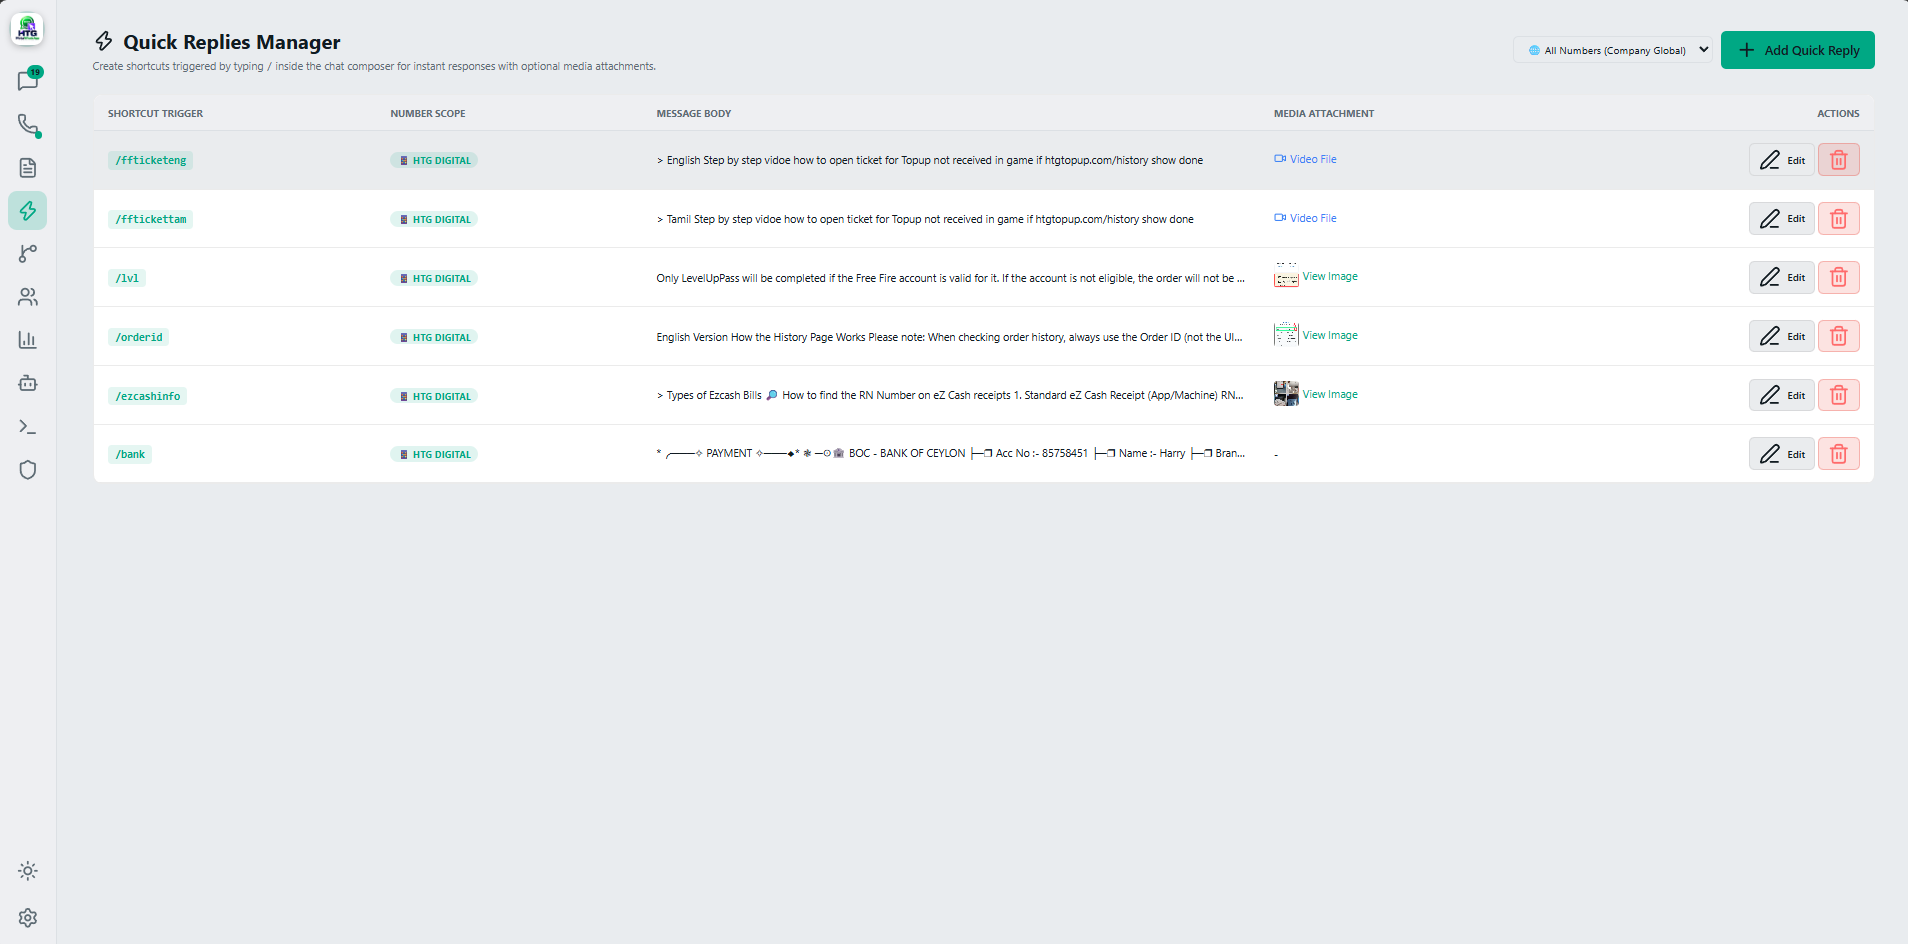The height and width of the screenshot is (944, 1908).
Task: Delete the /bank quick reply
Action: pos(1838,454)
